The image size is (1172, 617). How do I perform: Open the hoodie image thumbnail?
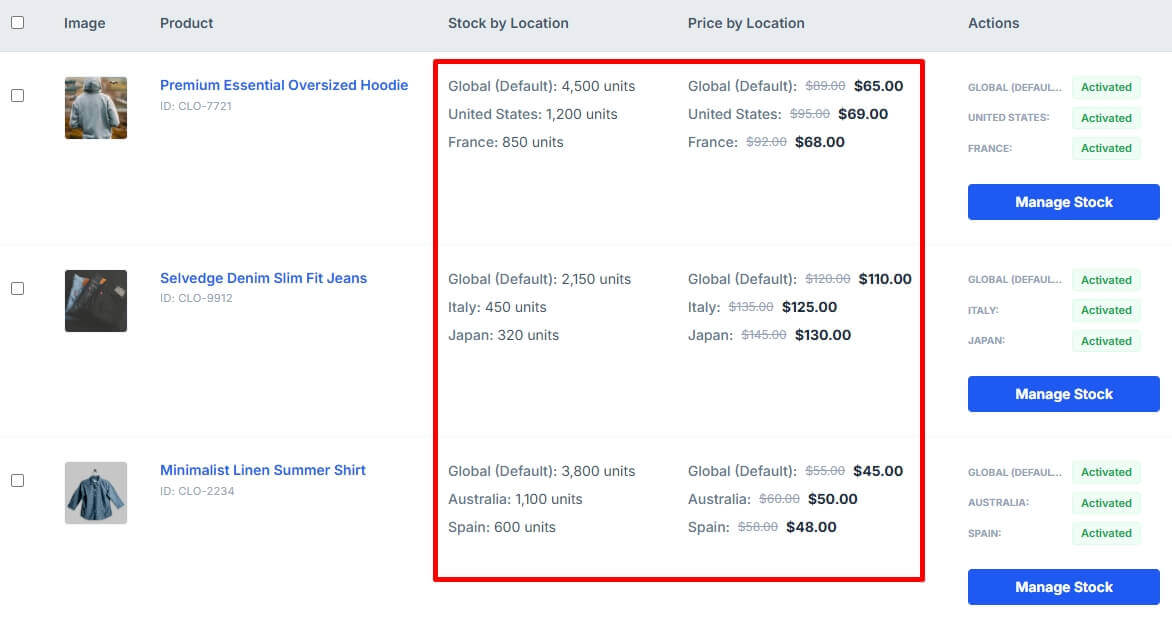[x=95, y=107]
